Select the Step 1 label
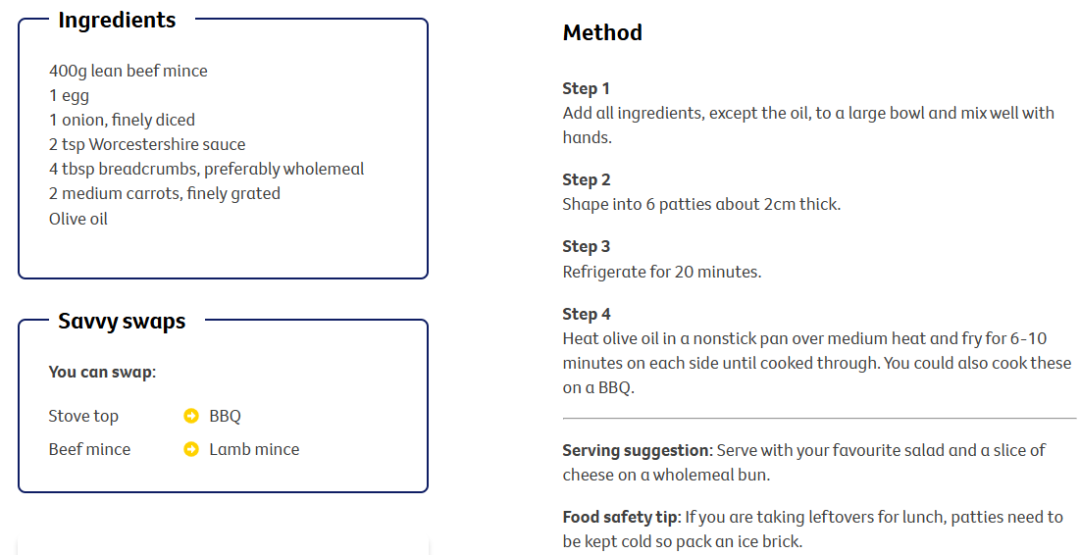The image size is (1080, 555). (586, 88)
